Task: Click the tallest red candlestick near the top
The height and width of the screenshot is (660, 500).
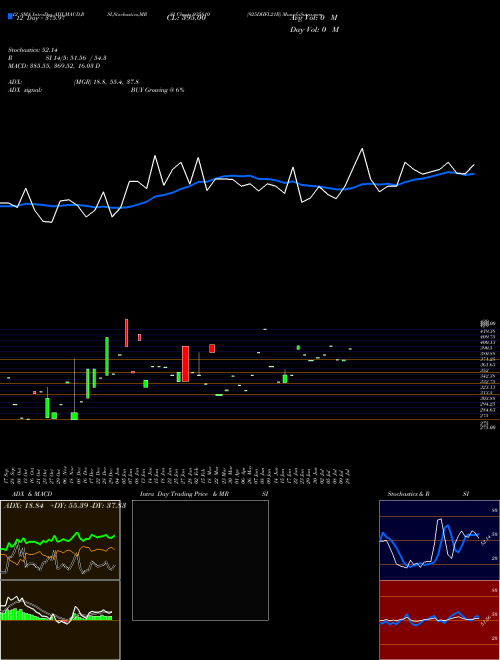Action: tap(126, 333)
